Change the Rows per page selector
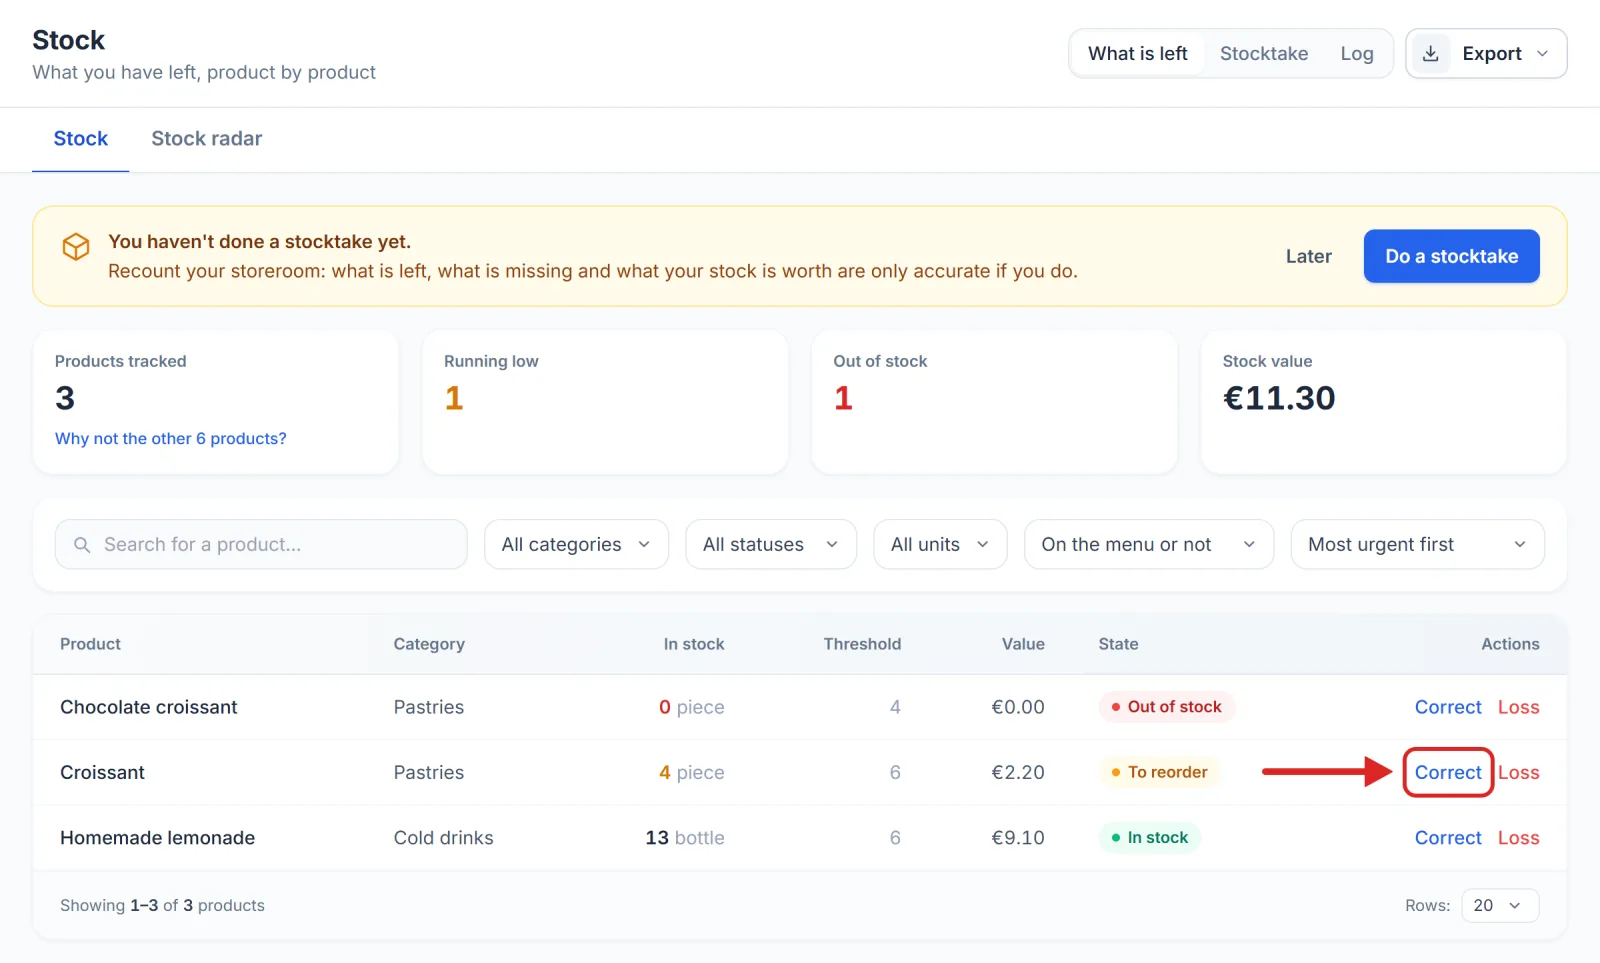The image size is (1600, 963). click(x=1500, y=905)
